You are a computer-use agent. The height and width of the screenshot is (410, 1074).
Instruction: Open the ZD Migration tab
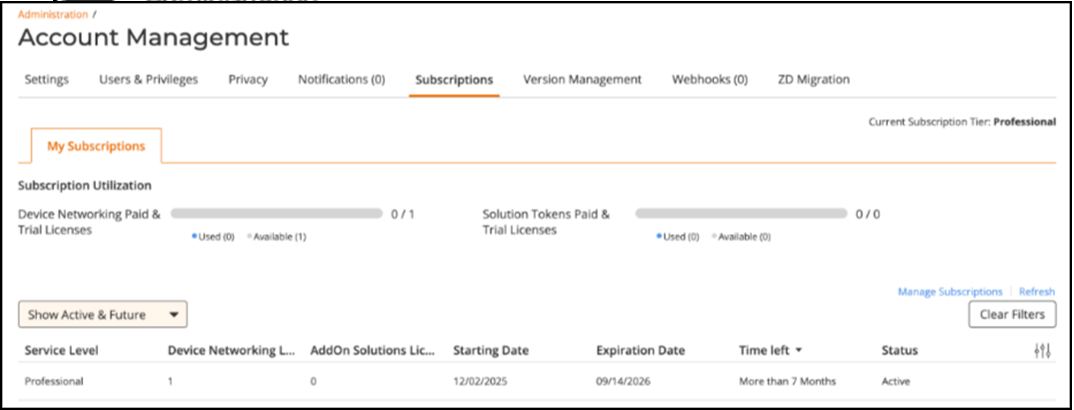(813, 80)
